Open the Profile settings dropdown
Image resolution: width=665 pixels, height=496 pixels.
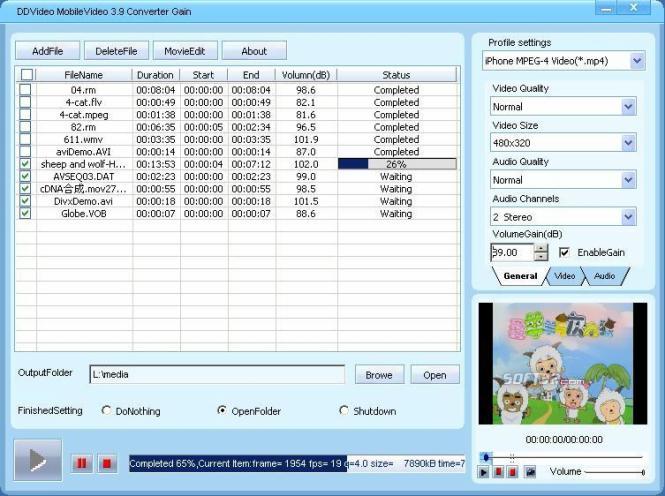pos(637,61)
